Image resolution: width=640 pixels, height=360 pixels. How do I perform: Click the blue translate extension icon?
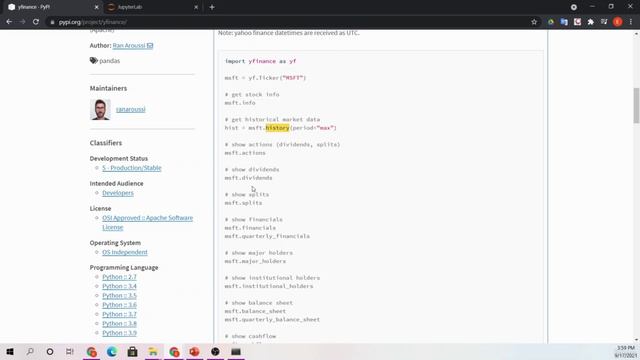coord(564,22)
